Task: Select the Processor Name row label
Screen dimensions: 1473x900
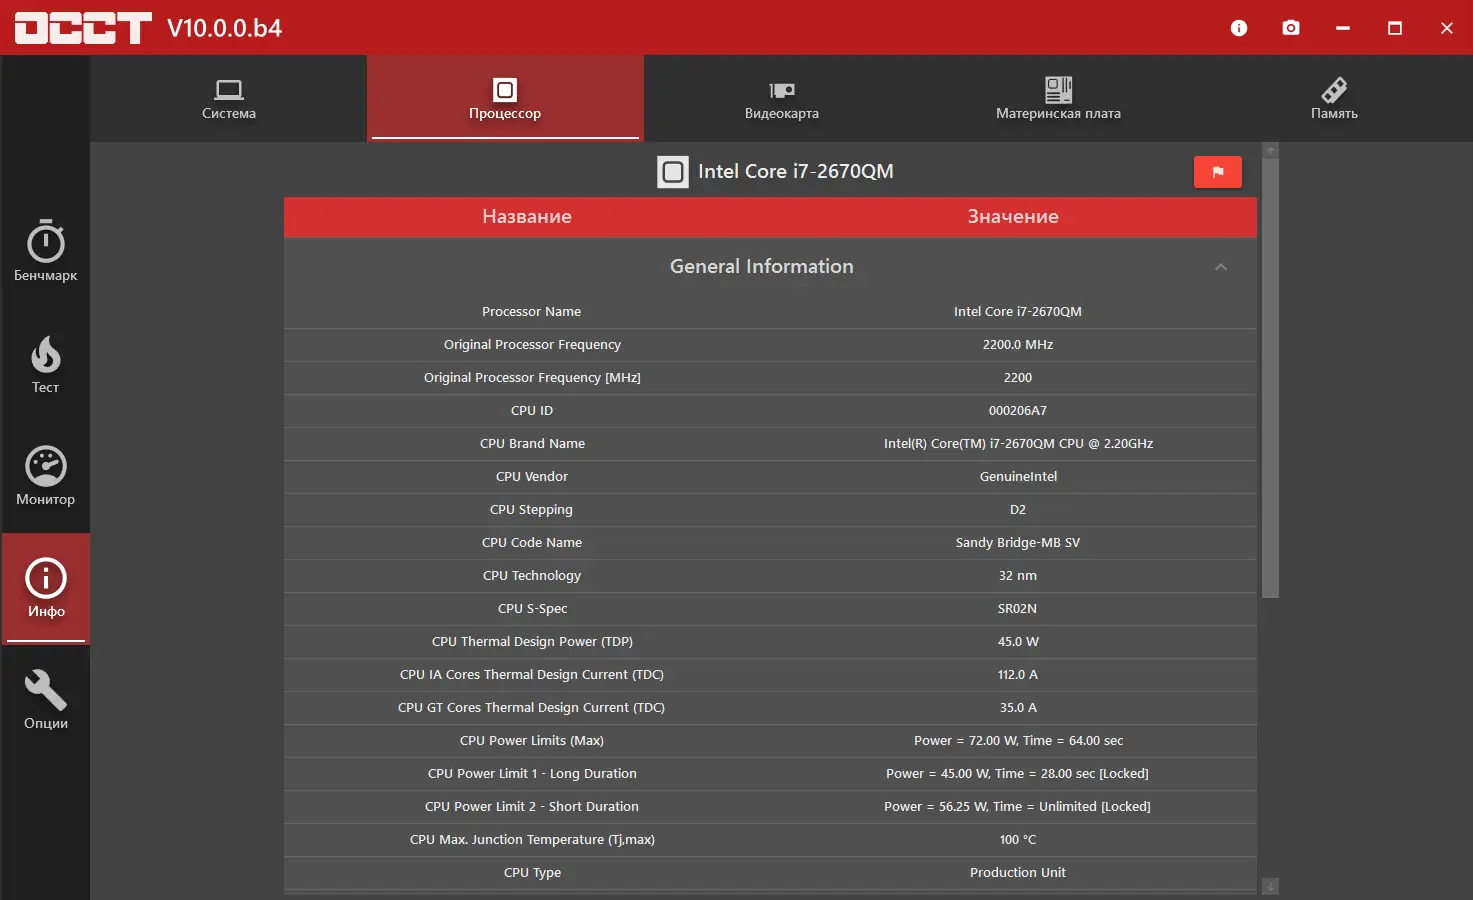Action: coord(532,312)
